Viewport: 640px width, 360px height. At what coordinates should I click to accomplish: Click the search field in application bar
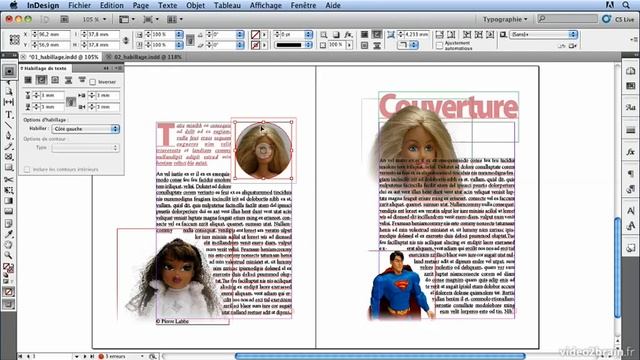tap(568, 19)
